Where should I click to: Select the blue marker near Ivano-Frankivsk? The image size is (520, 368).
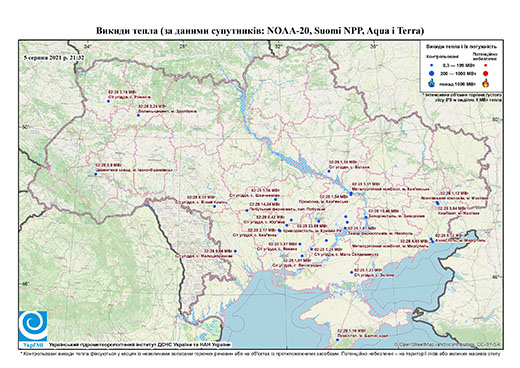96,174
